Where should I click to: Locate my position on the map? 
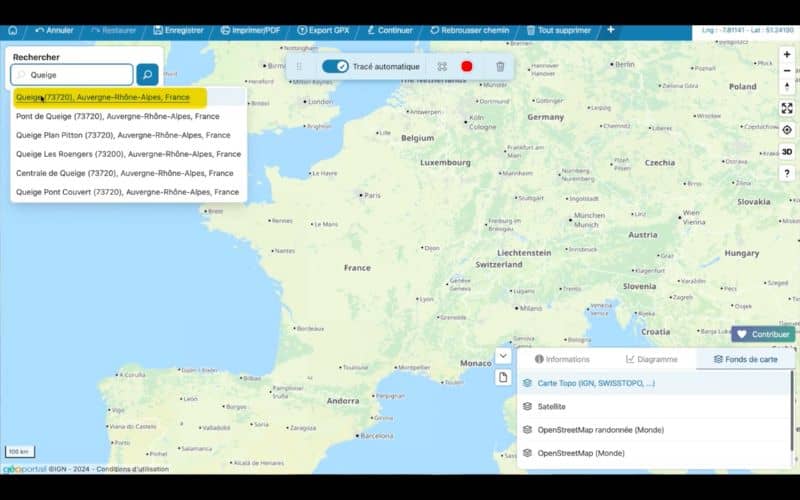787,130
